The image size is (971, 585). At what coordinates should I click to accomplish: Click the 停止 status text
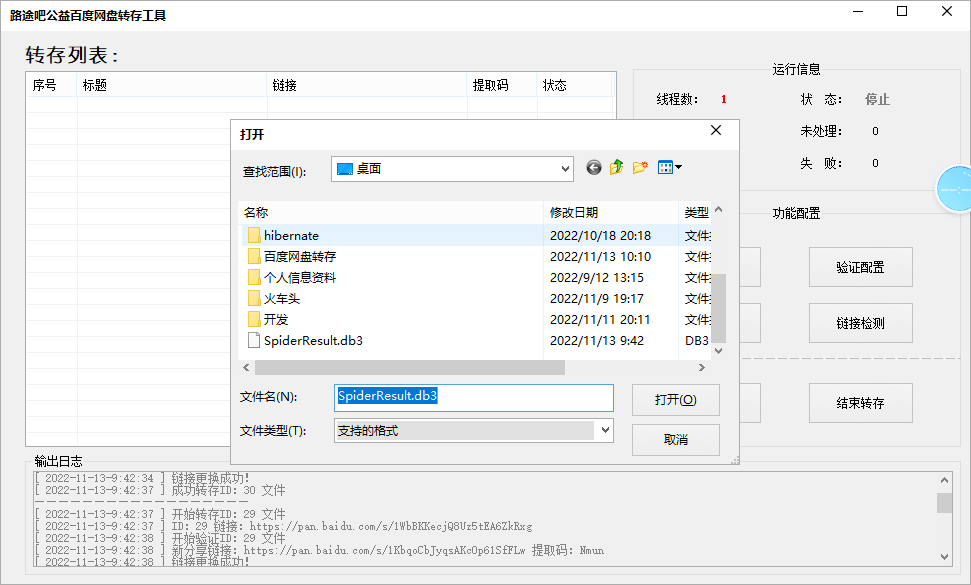[877, 99]
